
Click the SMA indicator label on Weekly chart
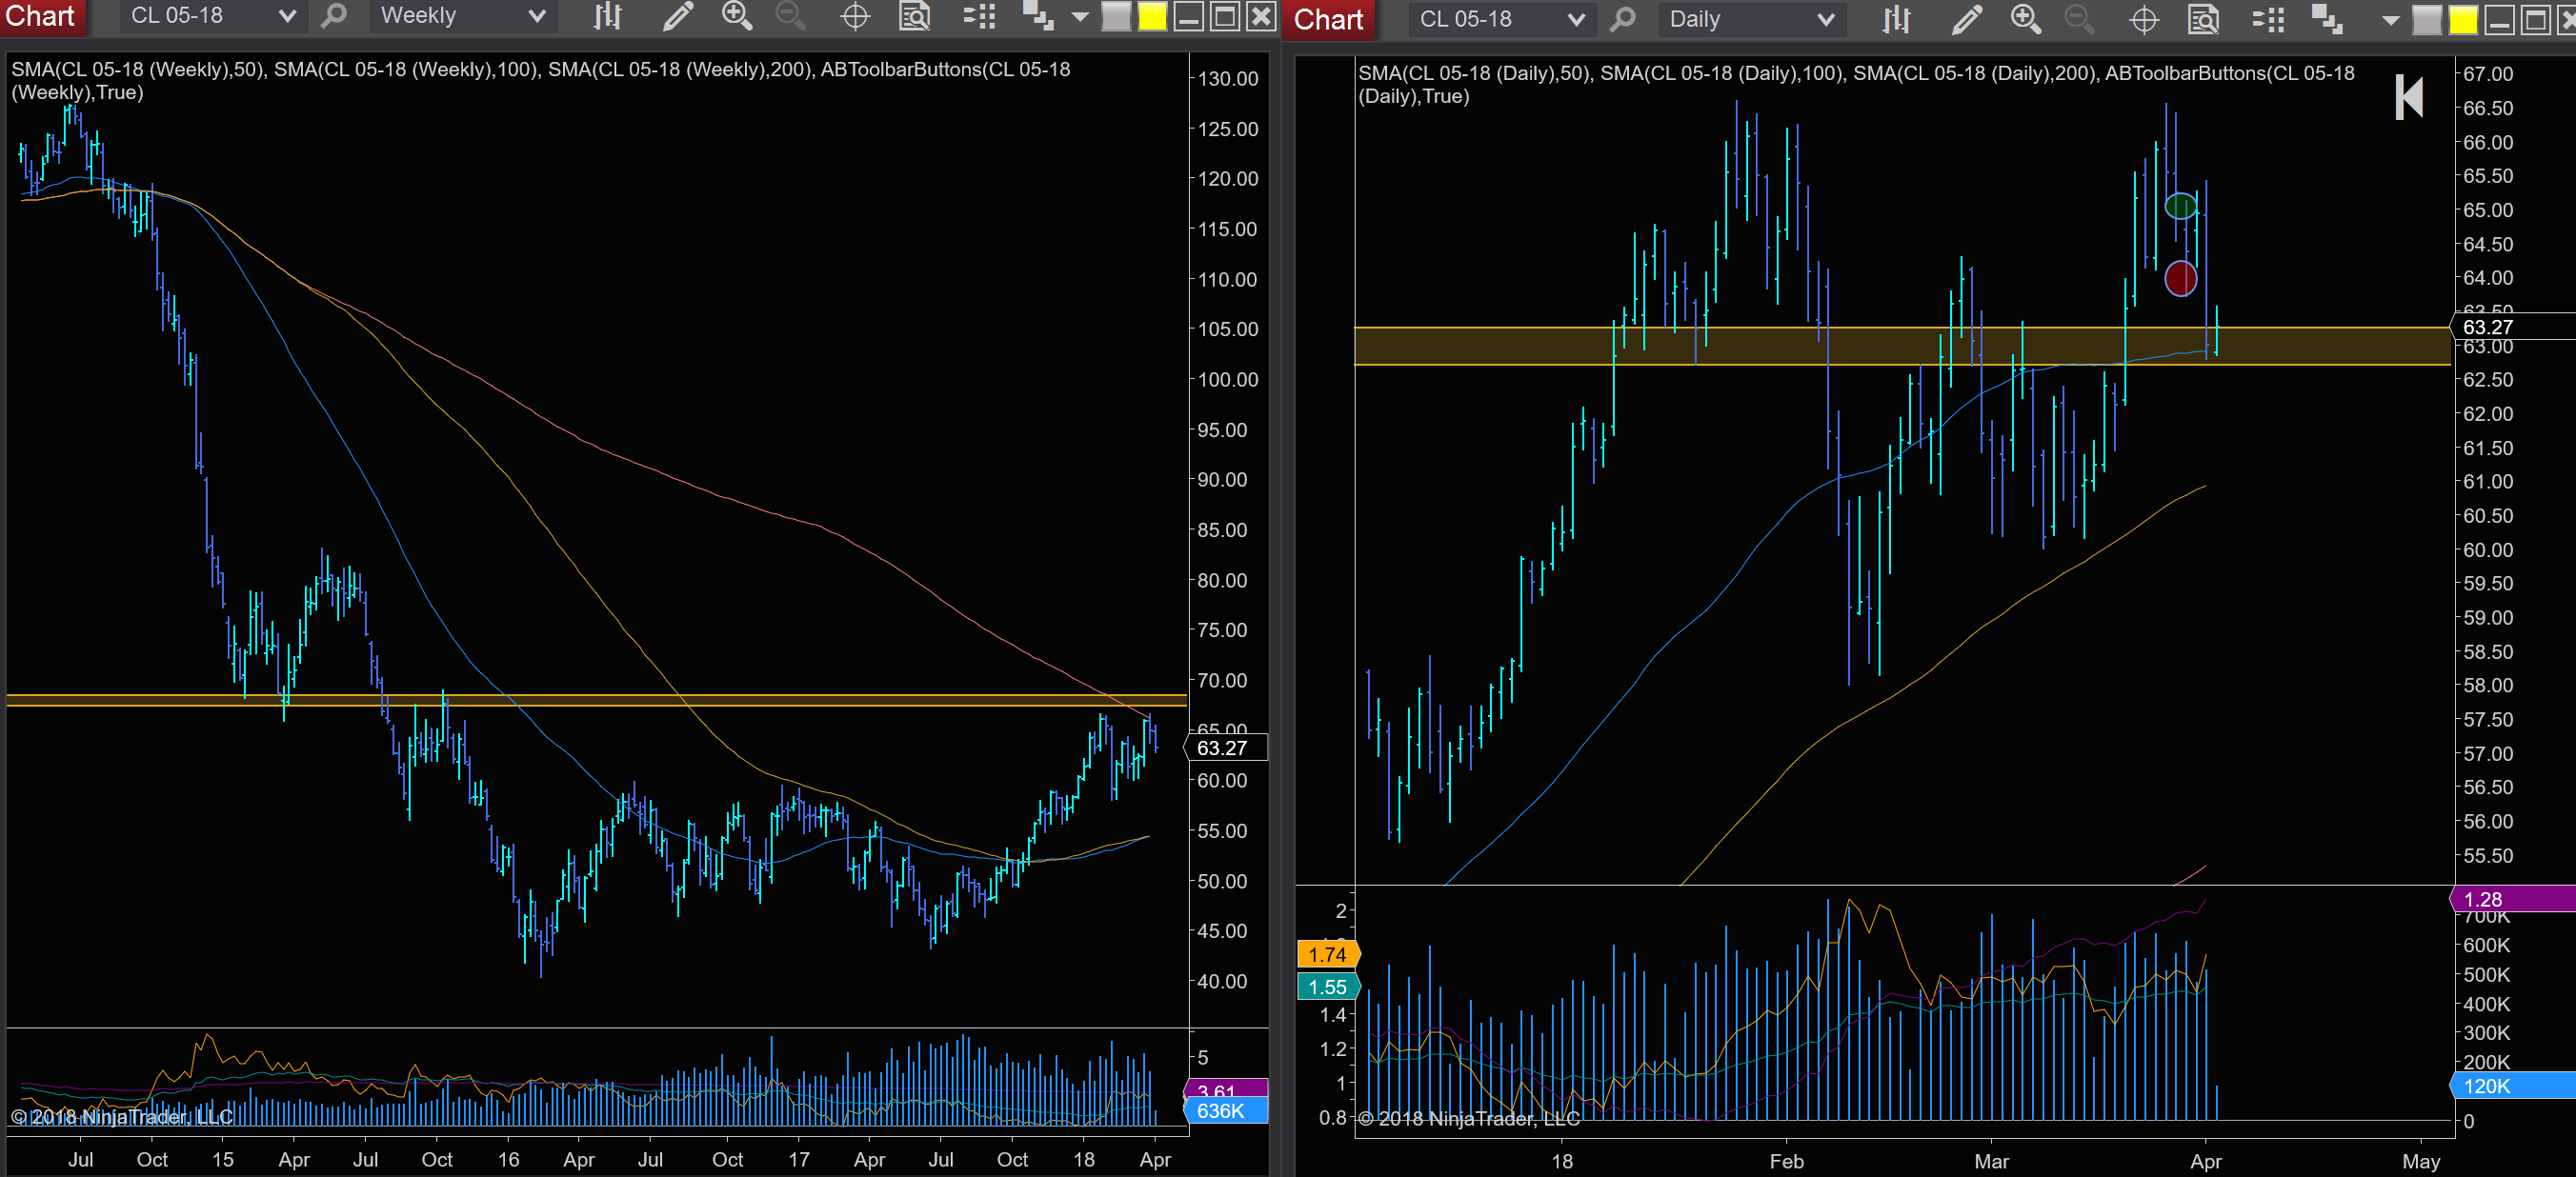point(541,80)
